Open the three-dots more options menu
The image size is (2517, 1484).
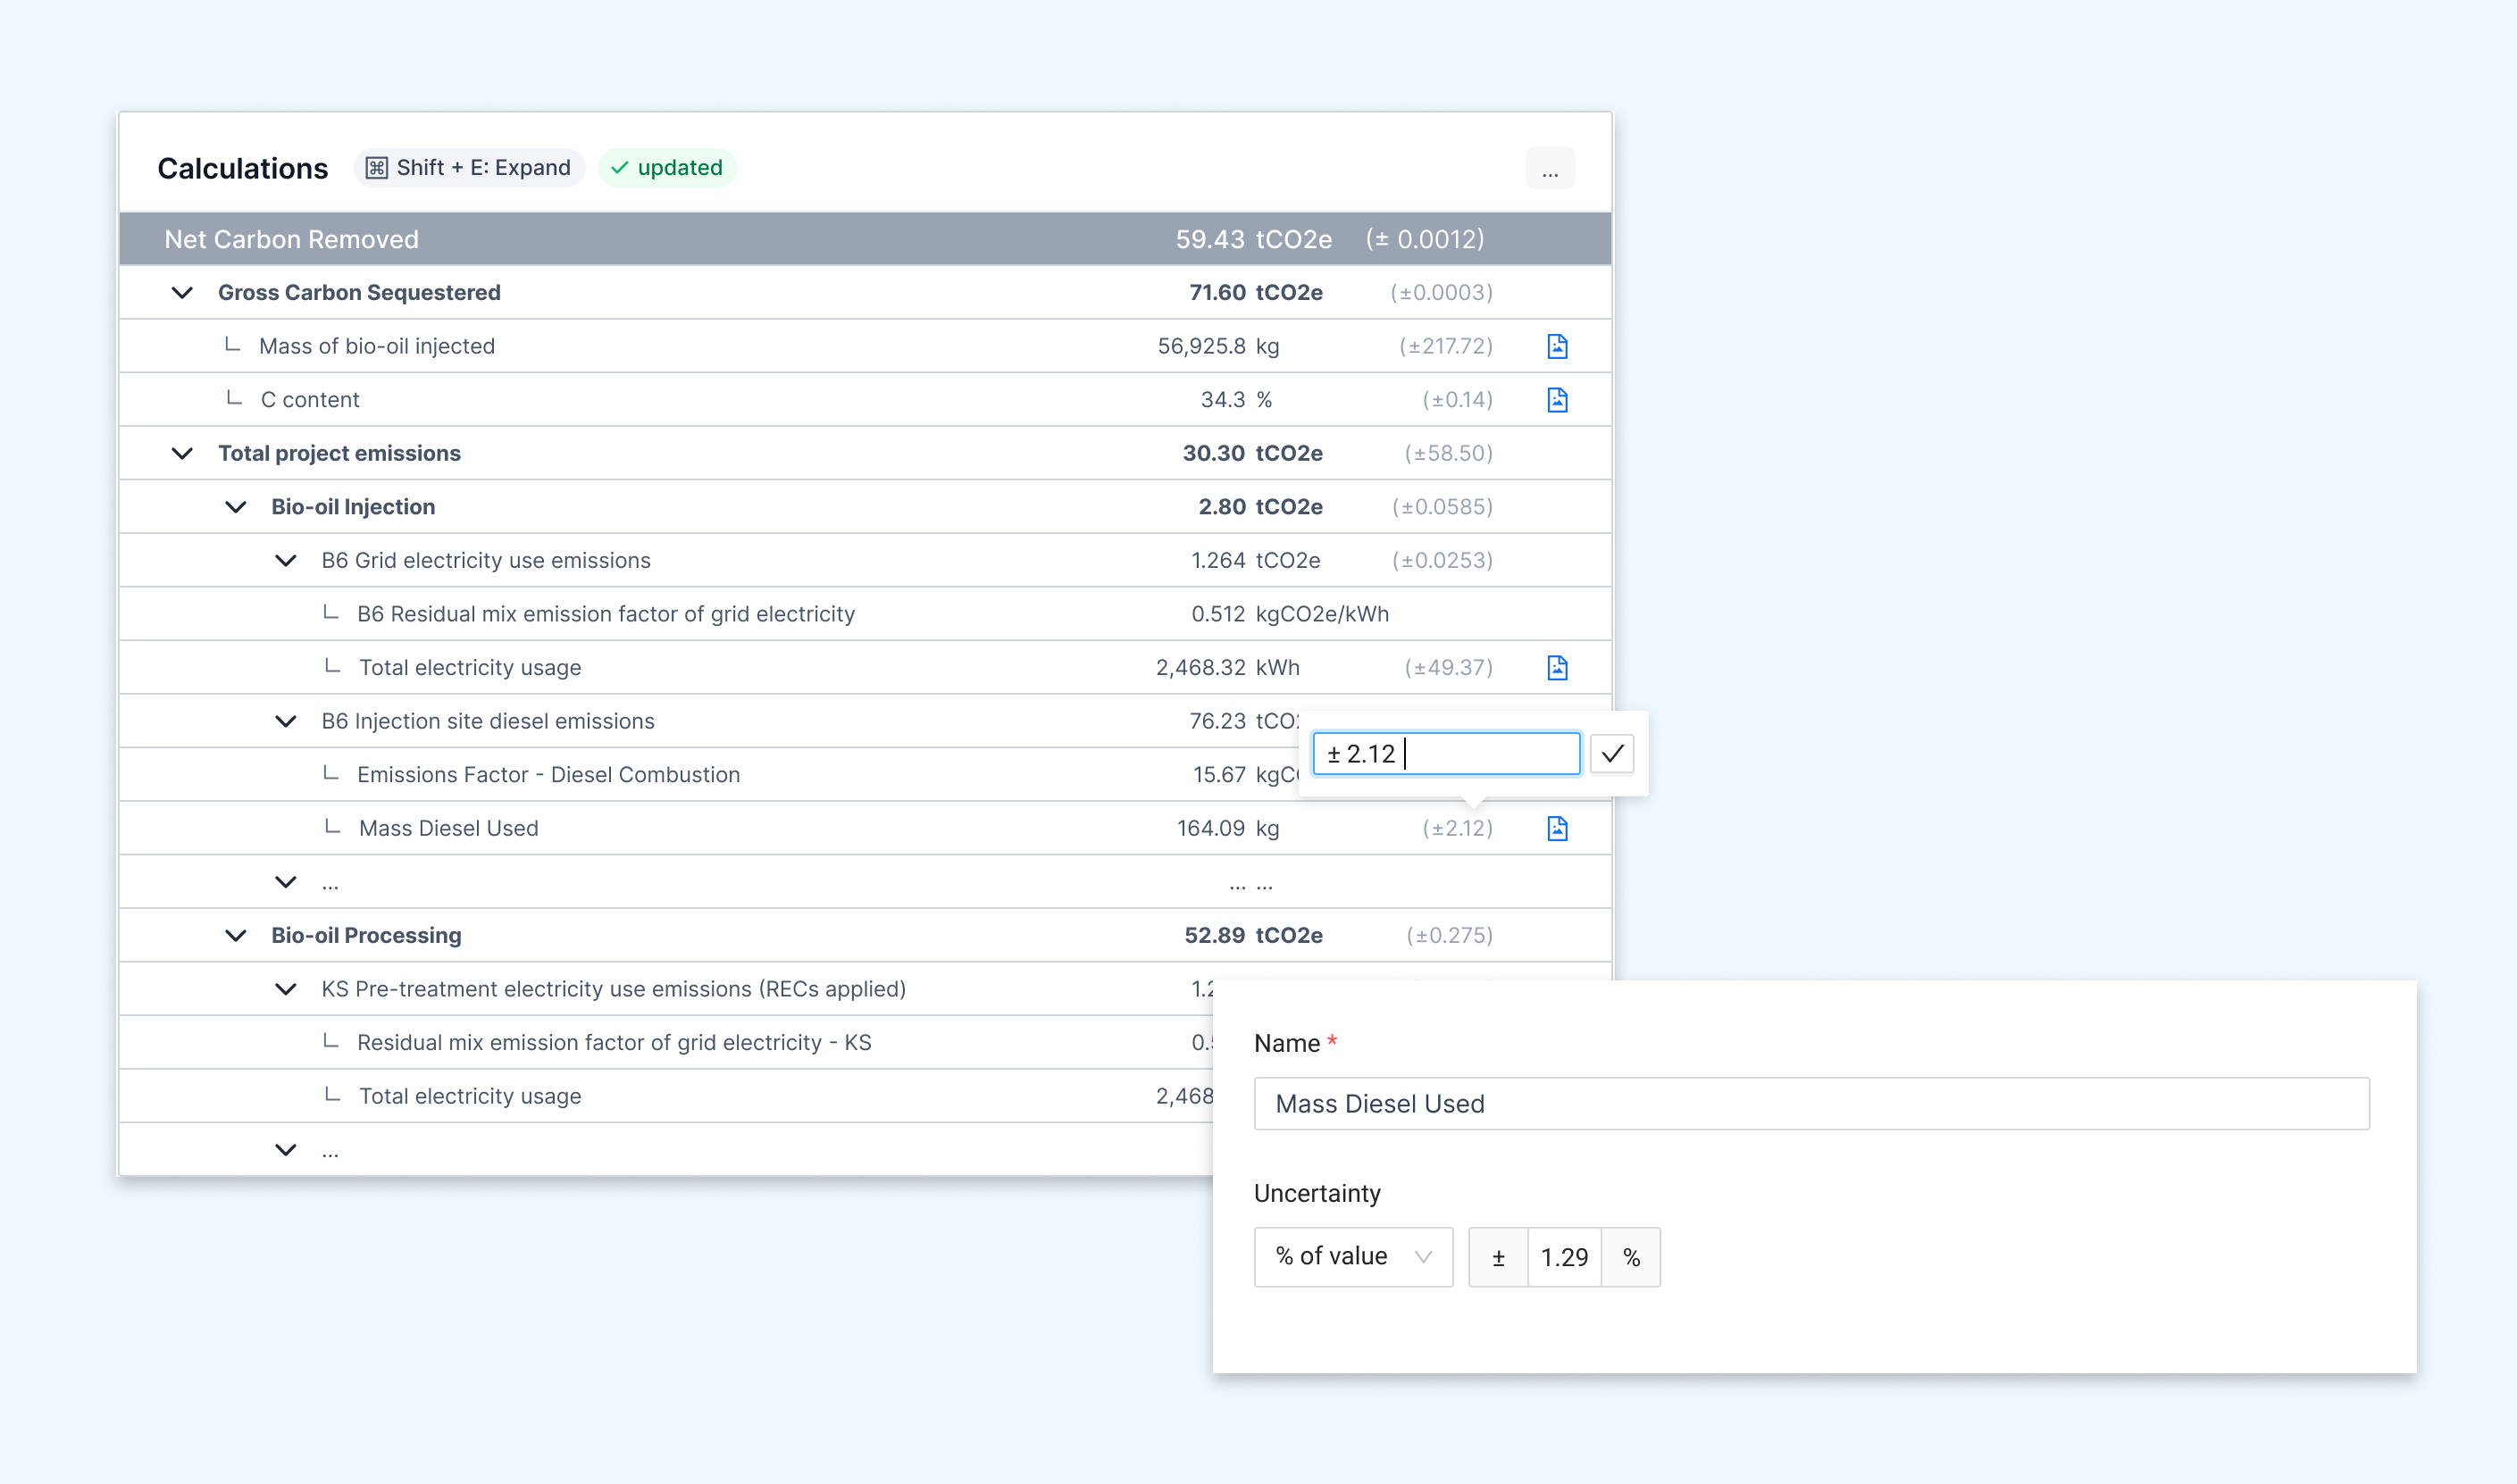(x=1549, y=169)
